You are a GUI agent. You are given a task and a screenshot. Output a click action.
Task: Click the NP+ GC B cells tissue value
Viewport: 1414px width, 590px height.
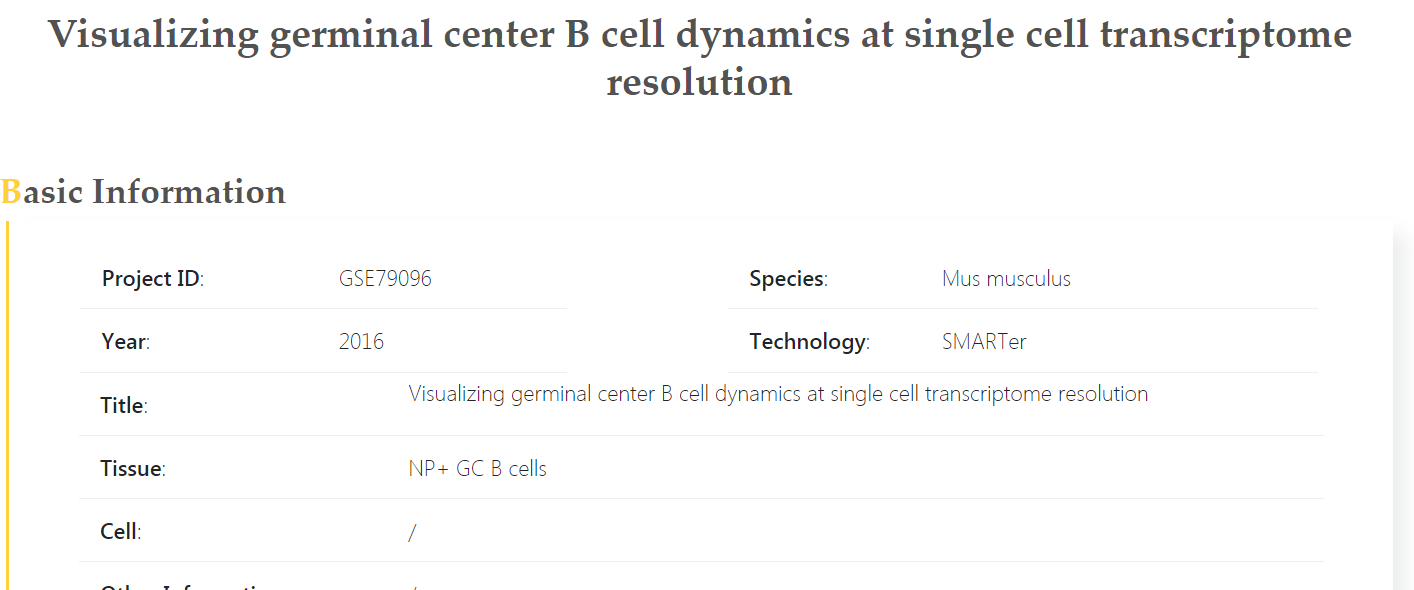pyautogui.click(x=477, y=468)
